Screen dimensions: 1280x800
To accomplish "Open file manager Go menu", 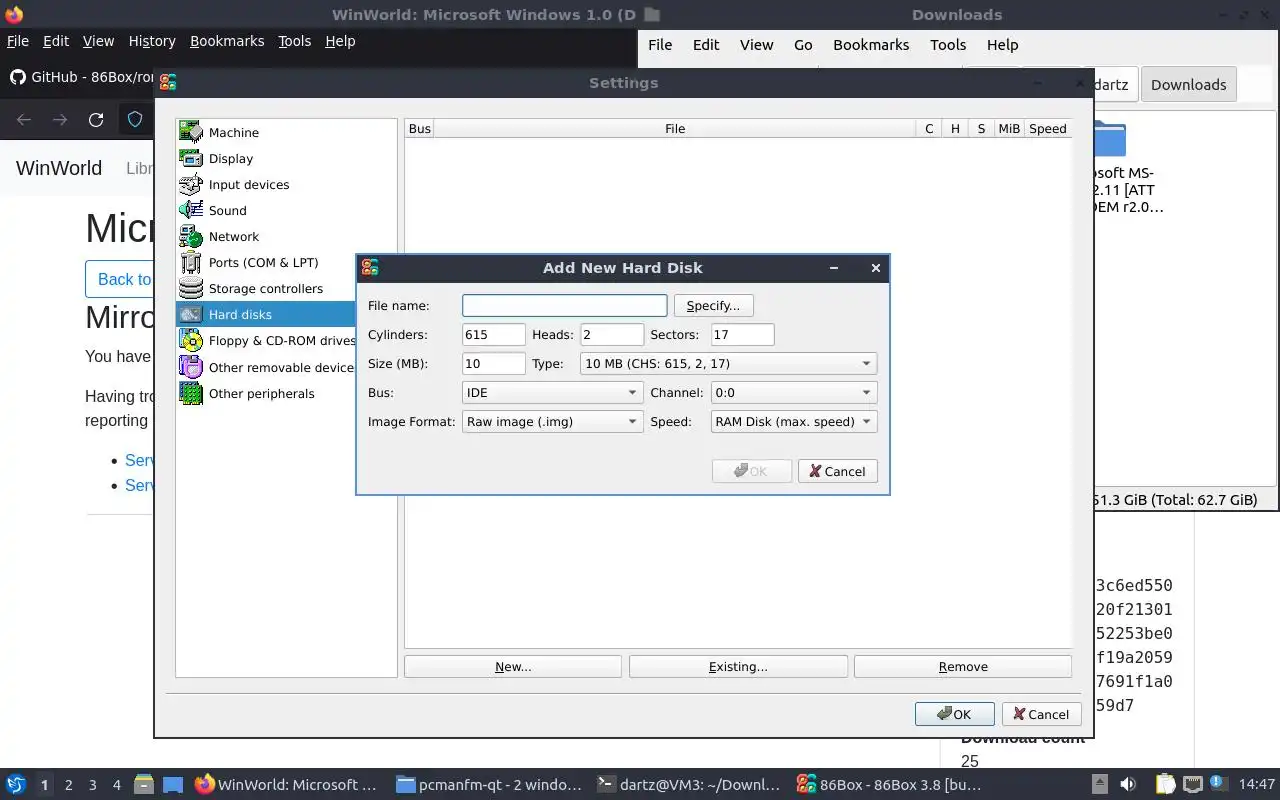I will click(803, 45).
